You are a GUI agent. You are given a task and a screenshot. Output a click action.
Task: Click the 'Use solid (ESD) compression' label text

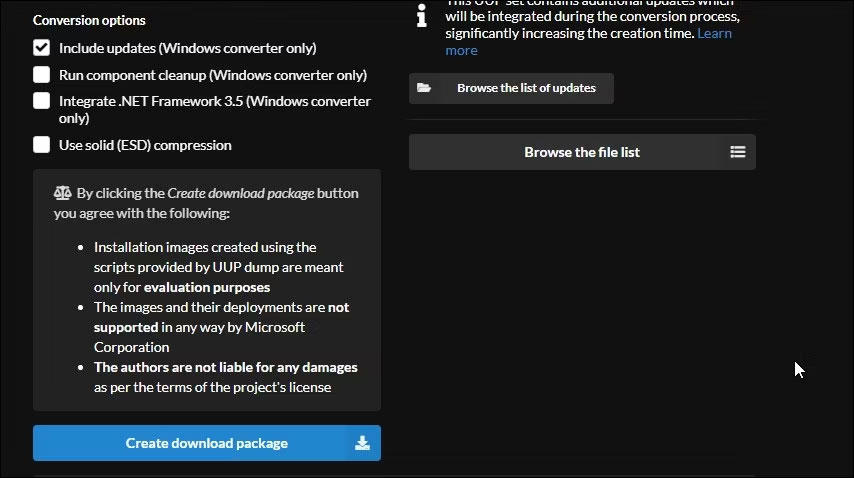[x=145, y=145]
